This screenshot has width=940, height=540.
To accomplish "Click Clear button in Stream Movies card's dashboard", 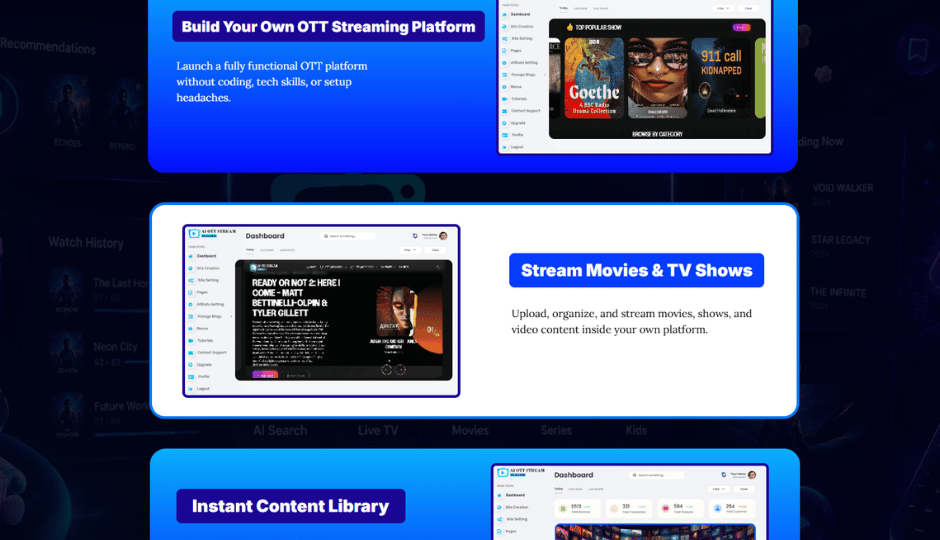I will tap(435, 250).
